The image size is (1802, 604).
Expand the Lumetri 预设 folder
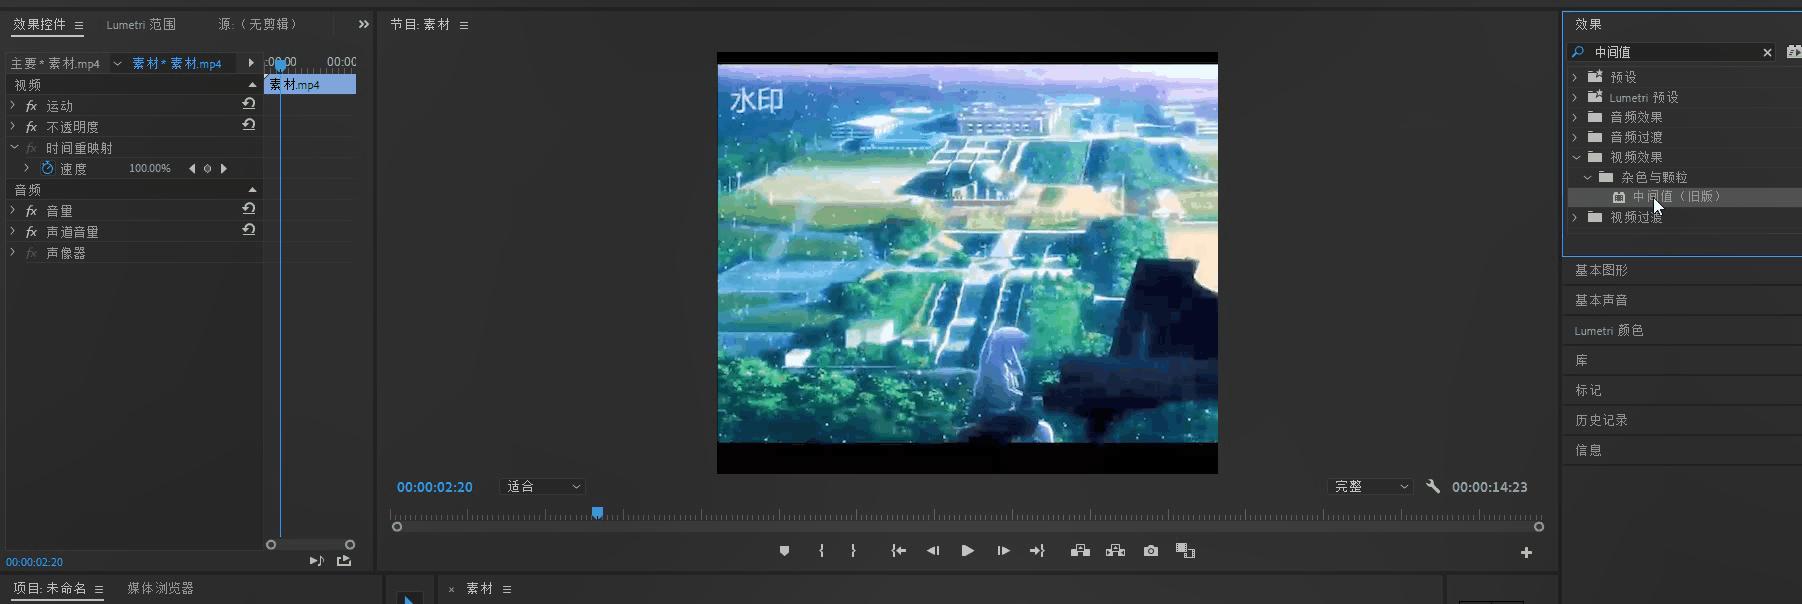(1575, 97)
